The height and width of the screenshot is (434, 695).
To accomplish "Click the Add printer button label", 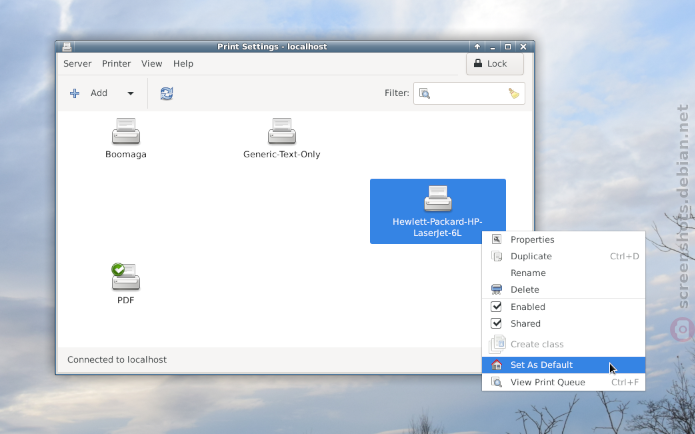I will 99,93.
